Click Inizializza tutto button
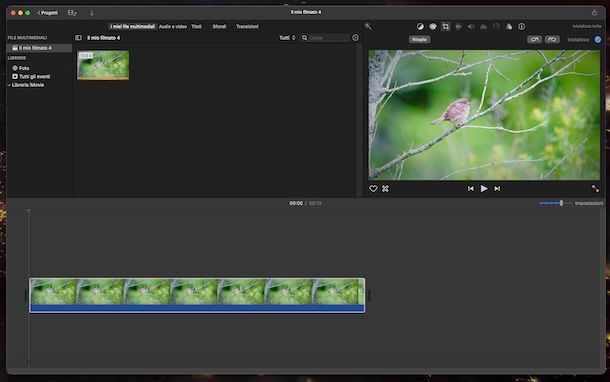Viewport: 610px width, 382px height. click(x=587, y=26)
